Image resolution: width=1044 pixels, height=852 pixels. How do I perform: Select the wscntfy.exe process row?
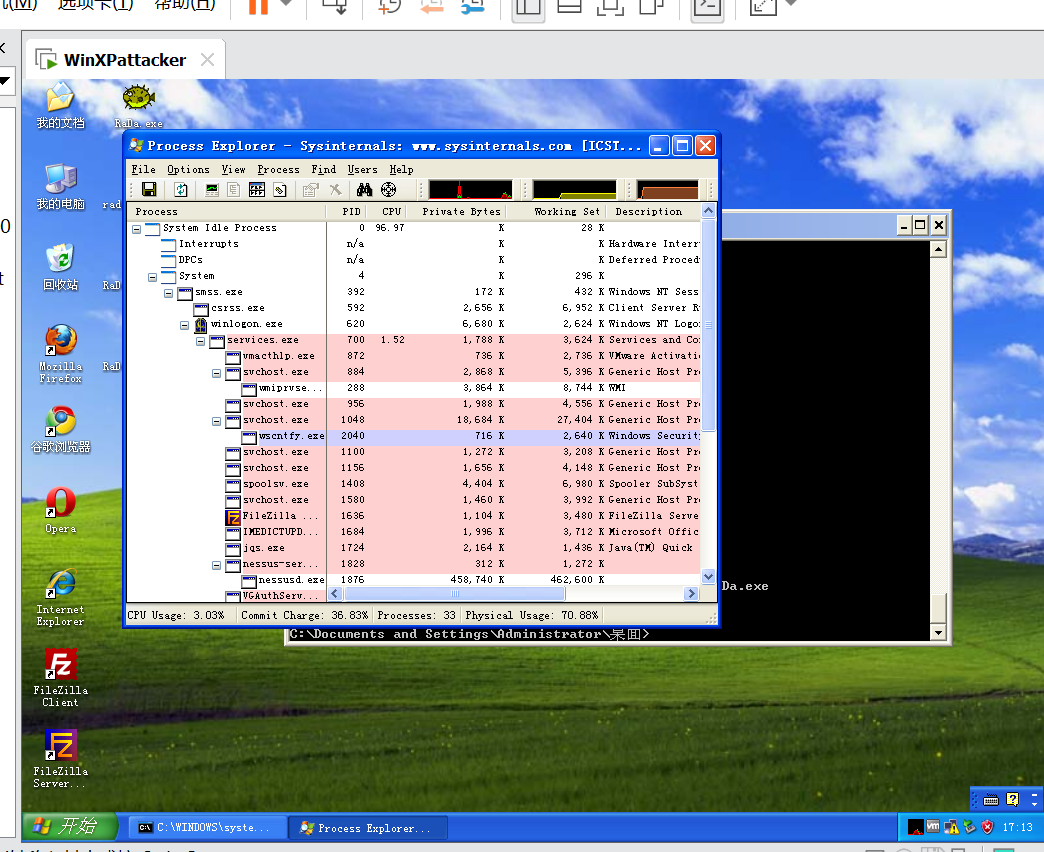tap(413, 436)
